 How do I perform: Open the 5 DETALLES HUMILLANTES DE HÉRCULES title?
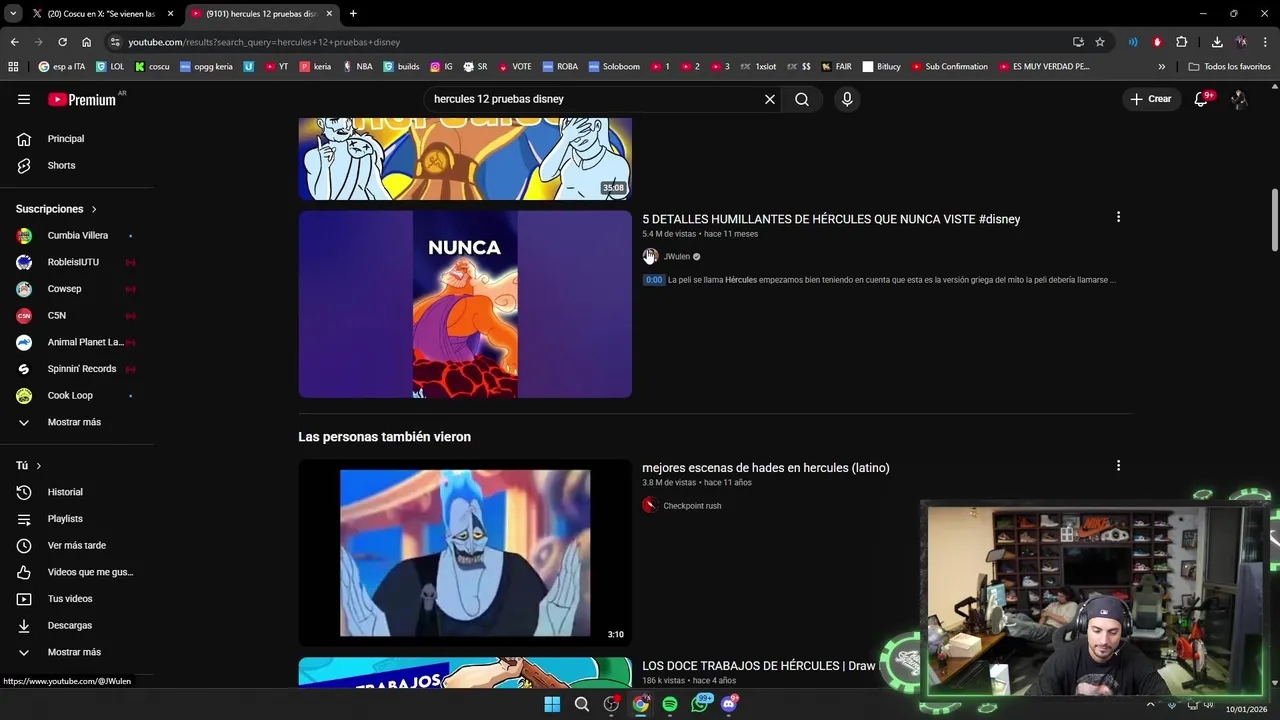(831, 219)
